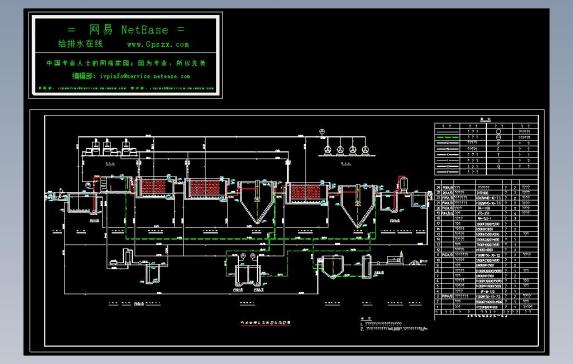
Task: Click the large equipment list table
Action: (x=486, y=247)
